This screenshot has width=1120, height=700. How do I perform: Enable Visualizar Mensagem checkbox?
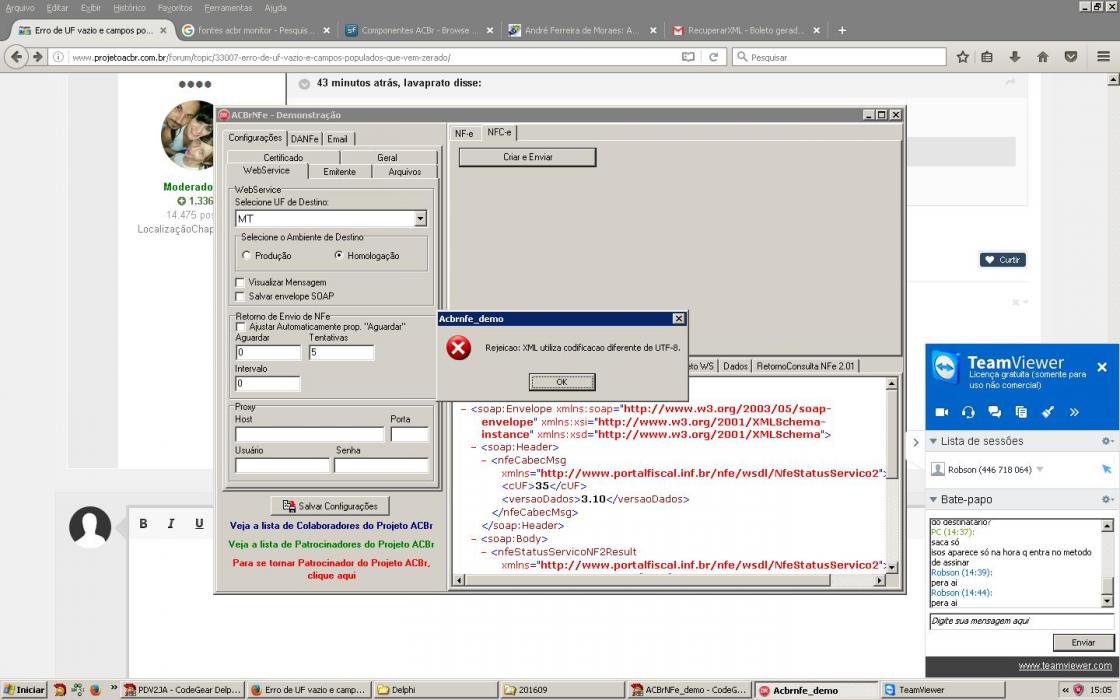coord(240,282)
